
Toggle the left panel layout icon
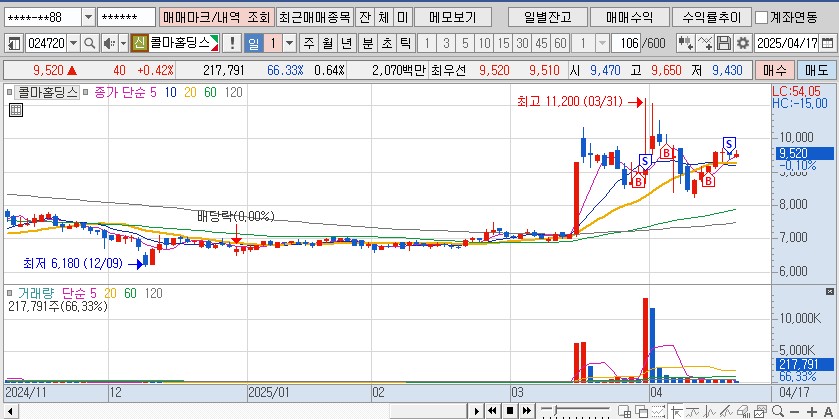tap(16, 43)
